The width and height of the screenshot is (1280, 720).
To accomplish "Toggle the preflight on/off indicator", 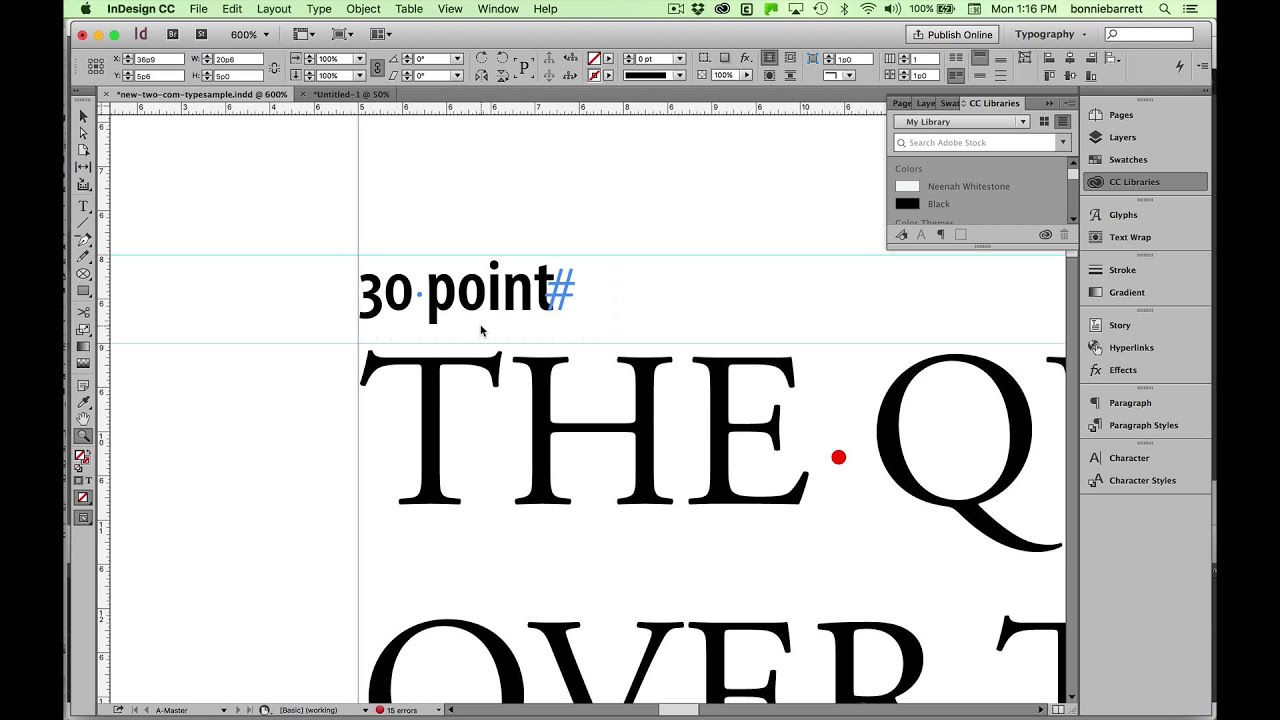I will tap(380, 710).
